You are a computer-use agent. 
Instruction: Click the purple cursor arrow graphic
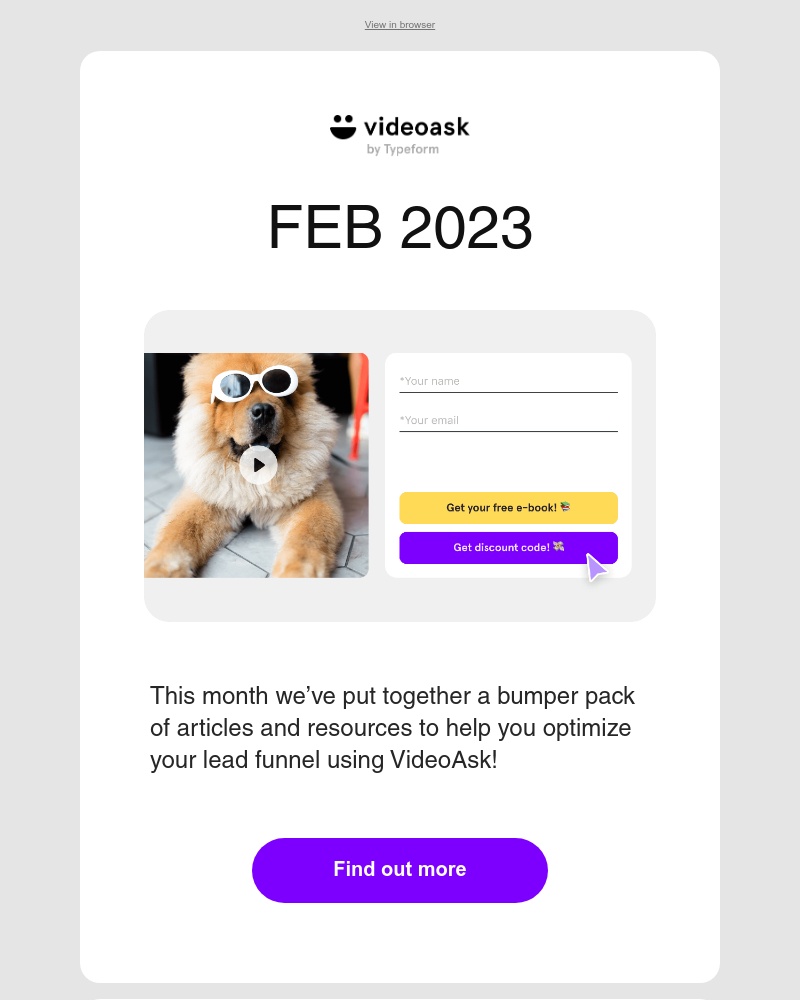597,567
